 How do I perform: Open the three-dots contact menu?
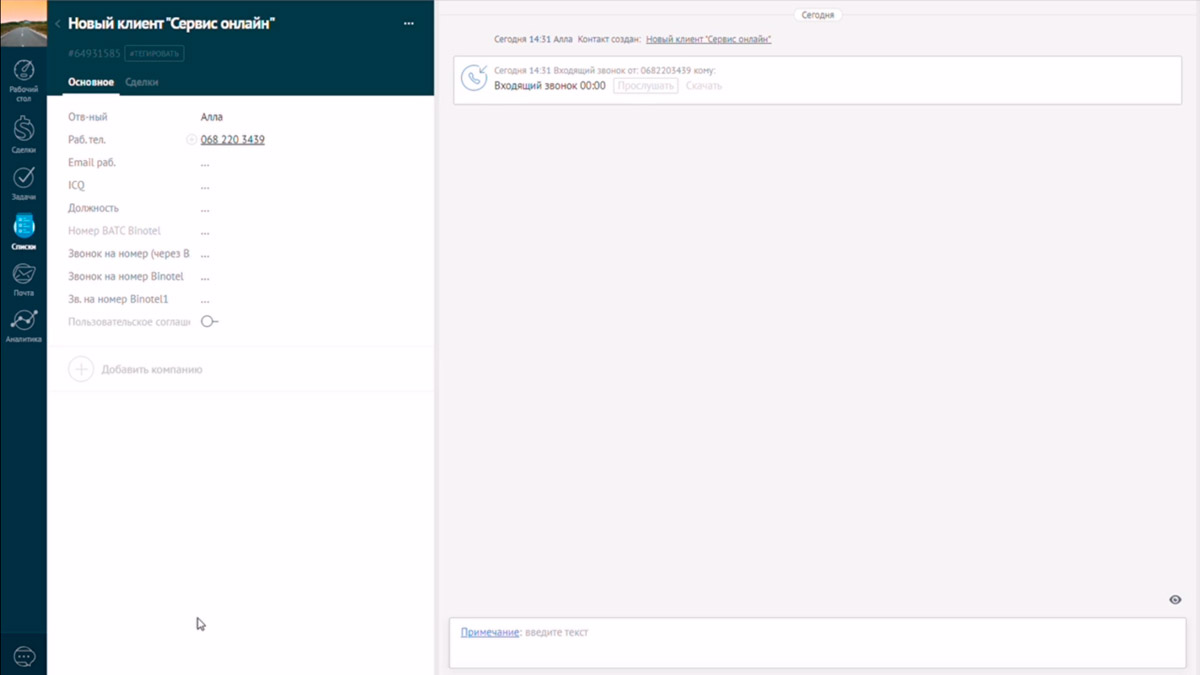(x=408, y=23)
